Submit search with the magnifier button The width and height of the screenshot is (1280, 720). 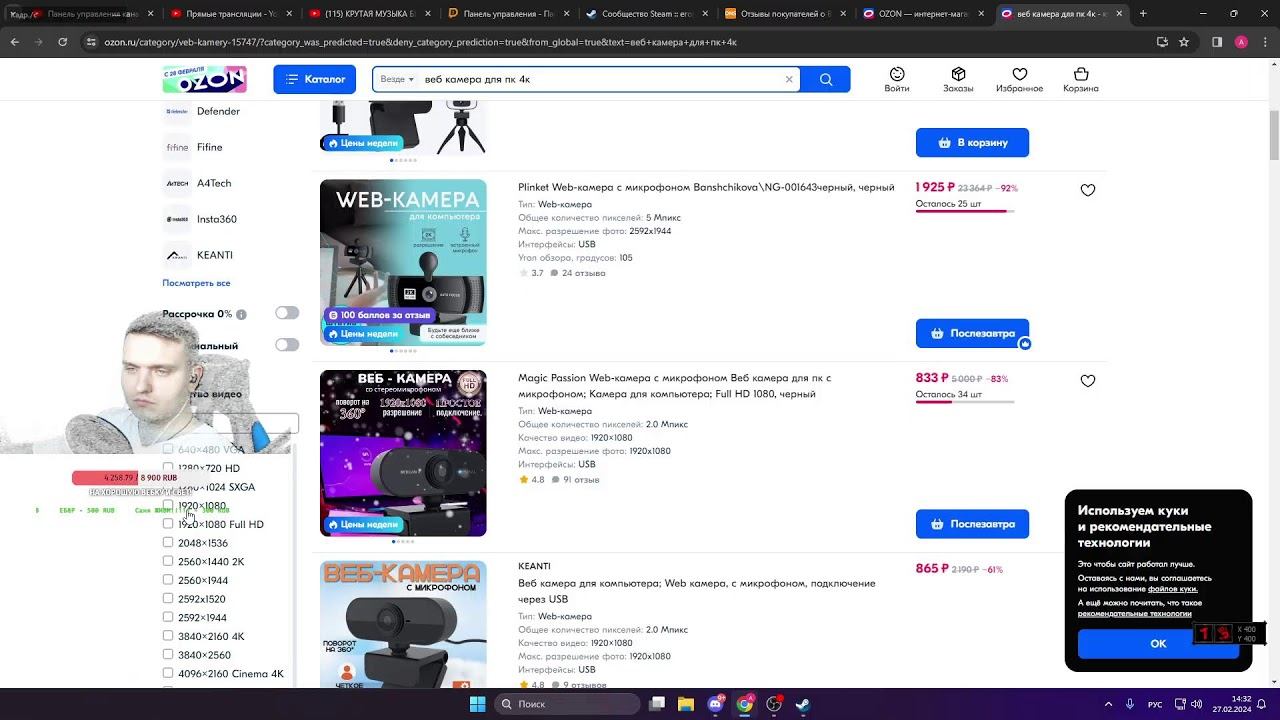[826, 79]
